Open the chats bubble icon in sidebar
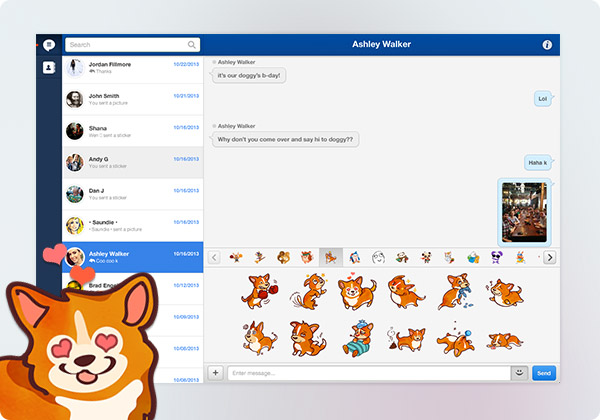This screenshot has width=600, height=420. 49,45
